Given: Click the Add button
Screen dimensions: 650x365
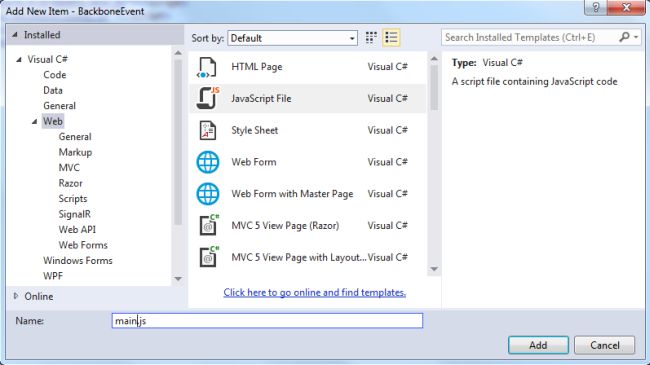Looking at the screenshot, I should 538,345.
